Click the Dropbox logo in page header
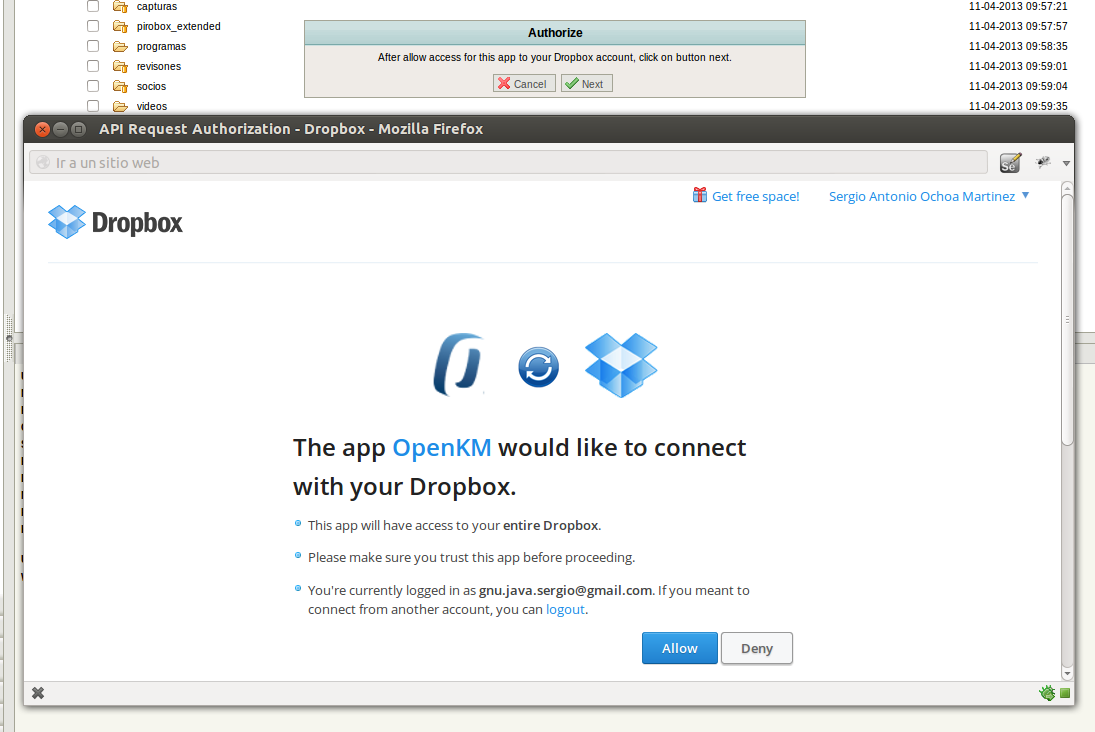This screenshot has width=1095, height=732. pos(115,222)
